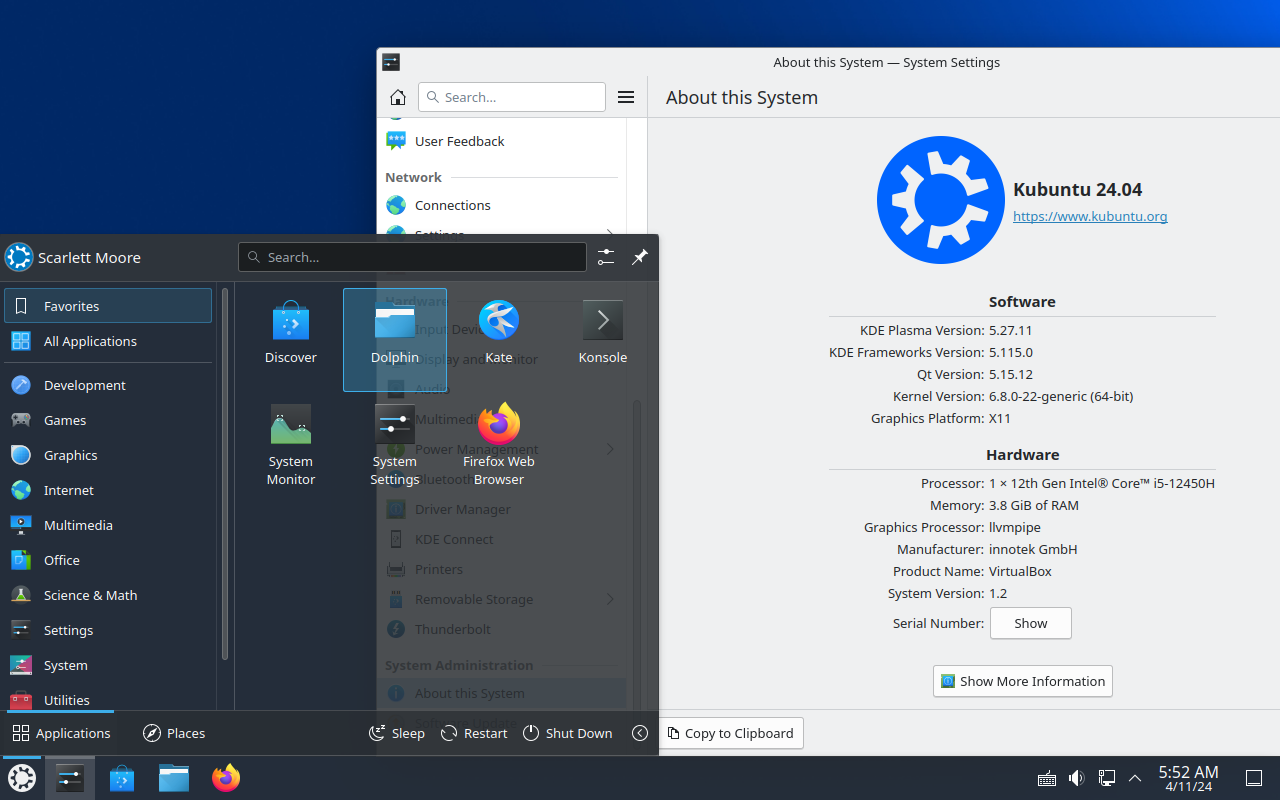Click the launcher search field

pos(412,257)
